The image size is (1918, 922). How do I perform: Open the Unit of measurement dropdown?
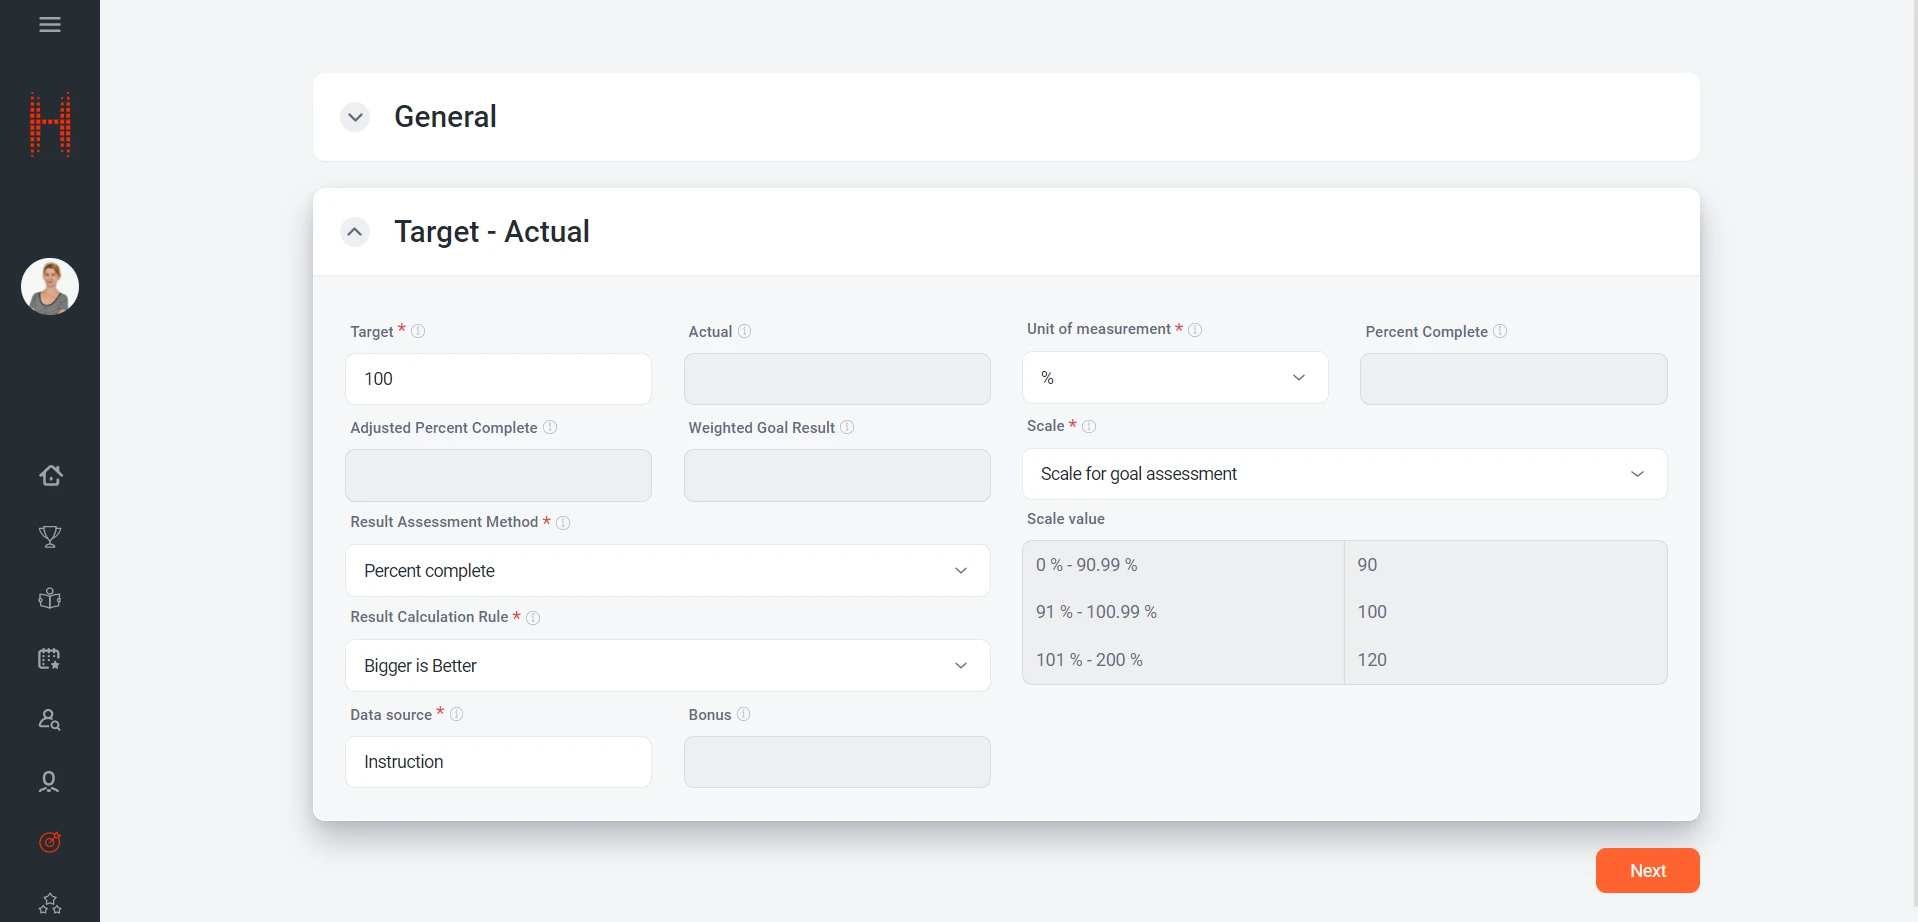click(x=1175, y=378)
